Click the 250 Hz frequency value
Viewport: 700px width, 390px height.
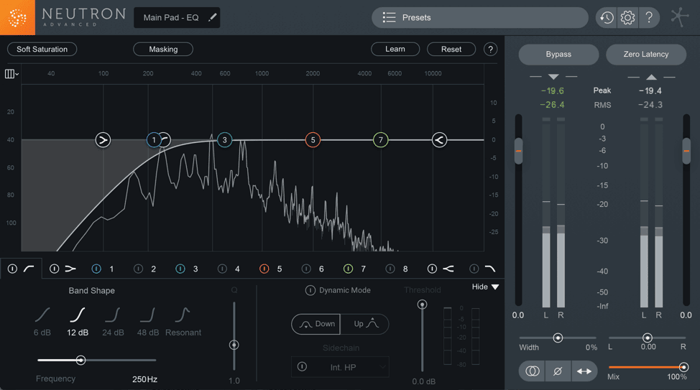pos(145,379)
